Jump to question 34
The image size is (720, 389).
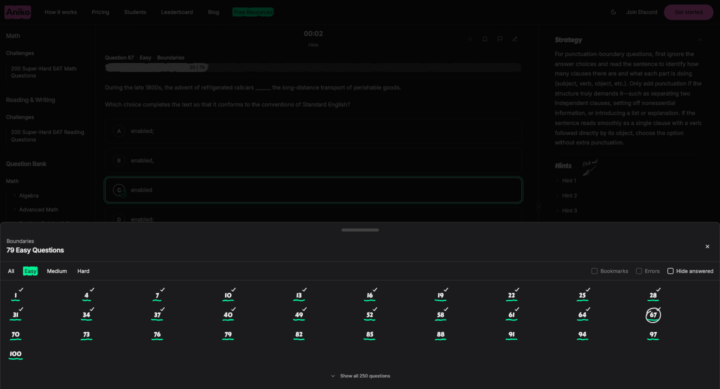coord(86,315)
